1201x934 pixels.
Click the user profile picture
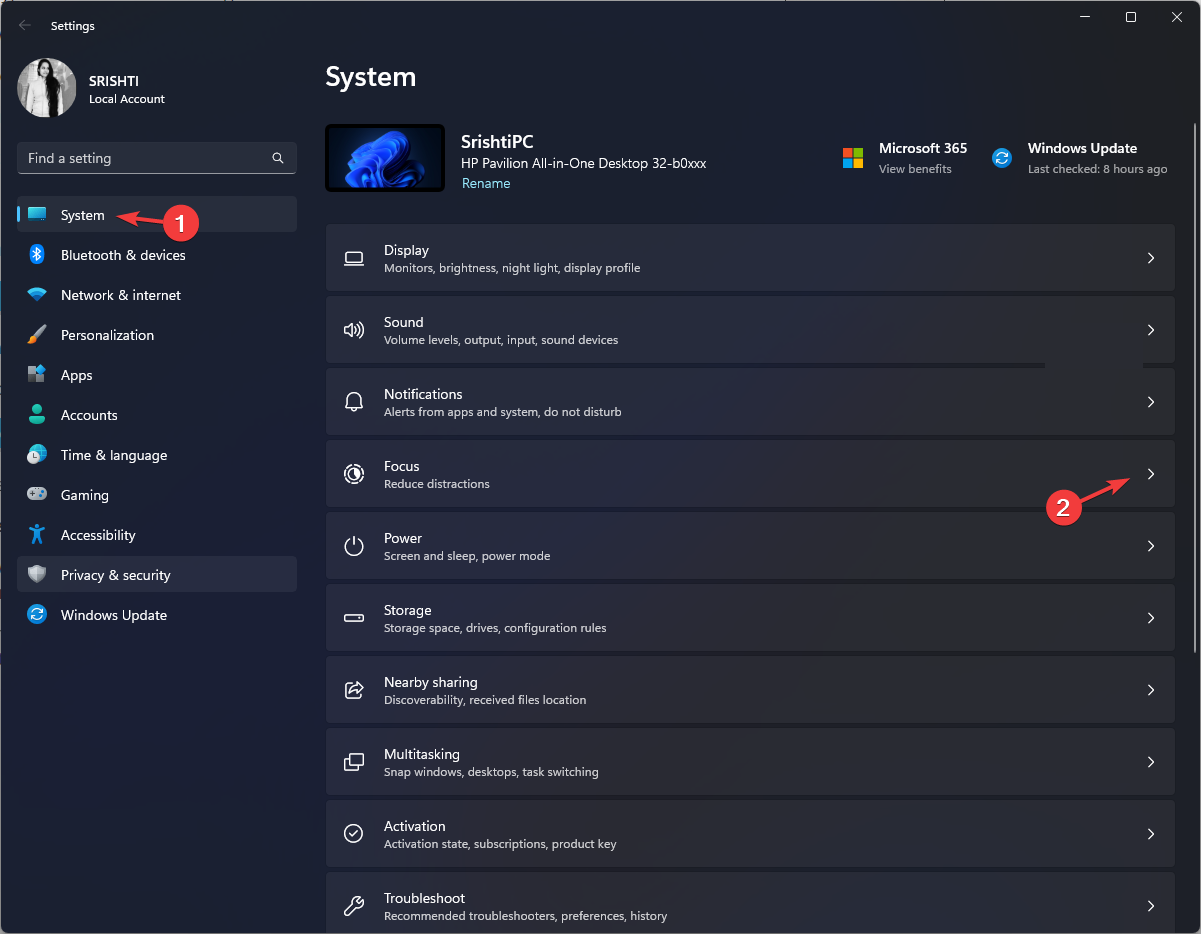pos(47,88)
